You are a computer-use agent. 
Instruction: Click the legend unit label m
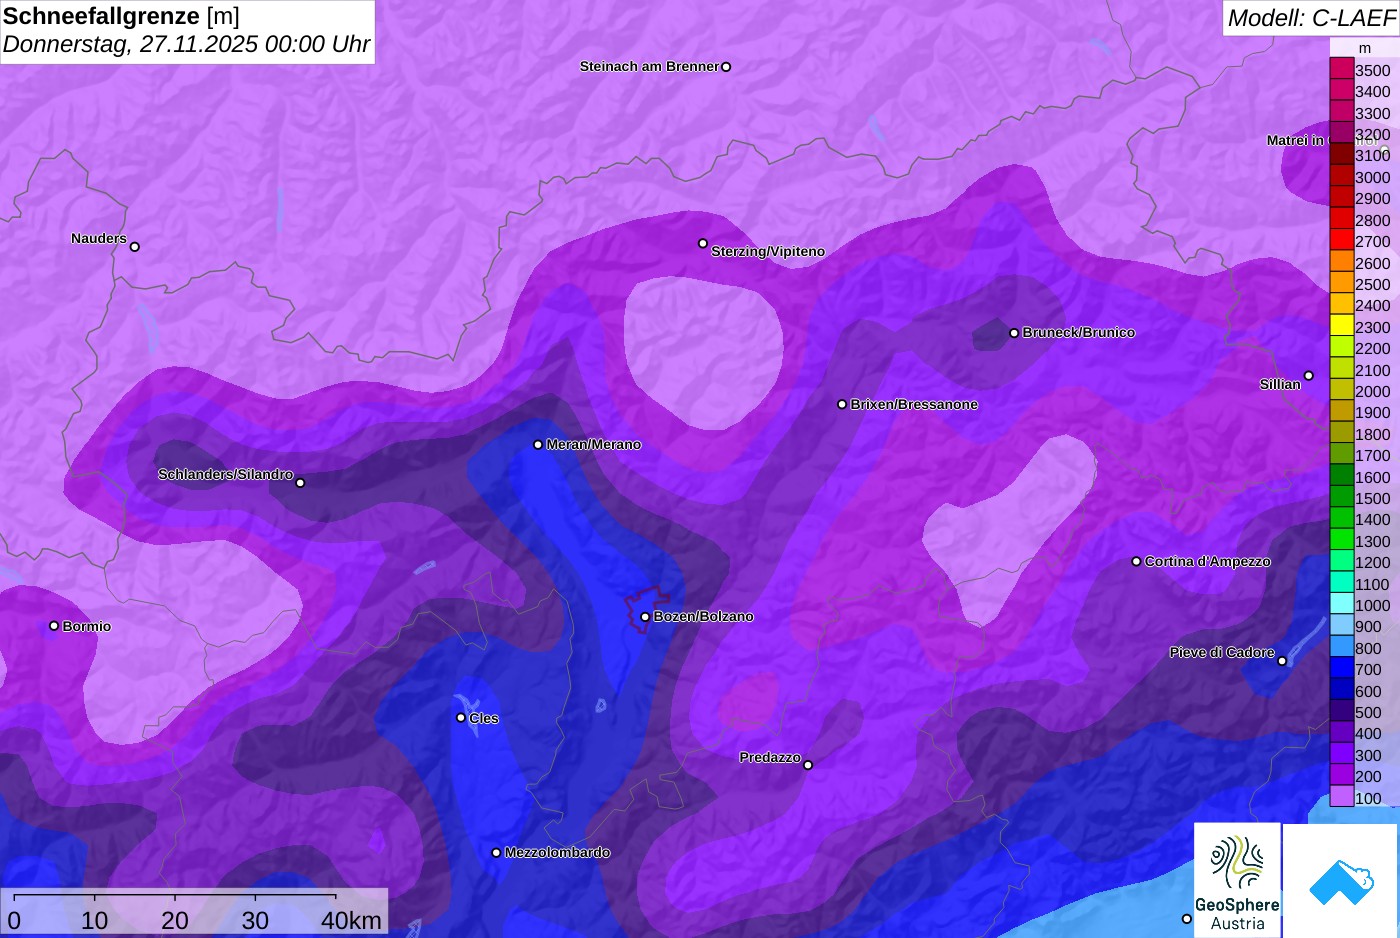[x=1365, y=48]
